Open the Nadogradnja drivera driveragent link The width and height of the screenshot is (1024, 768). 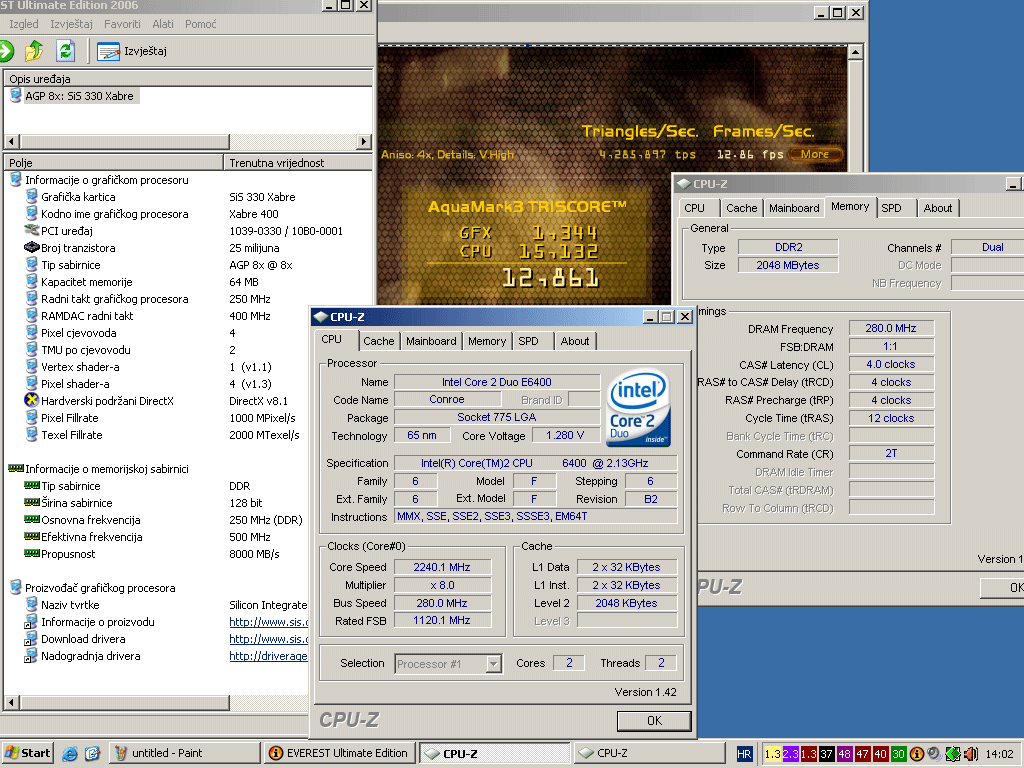(x=268, y=656)
